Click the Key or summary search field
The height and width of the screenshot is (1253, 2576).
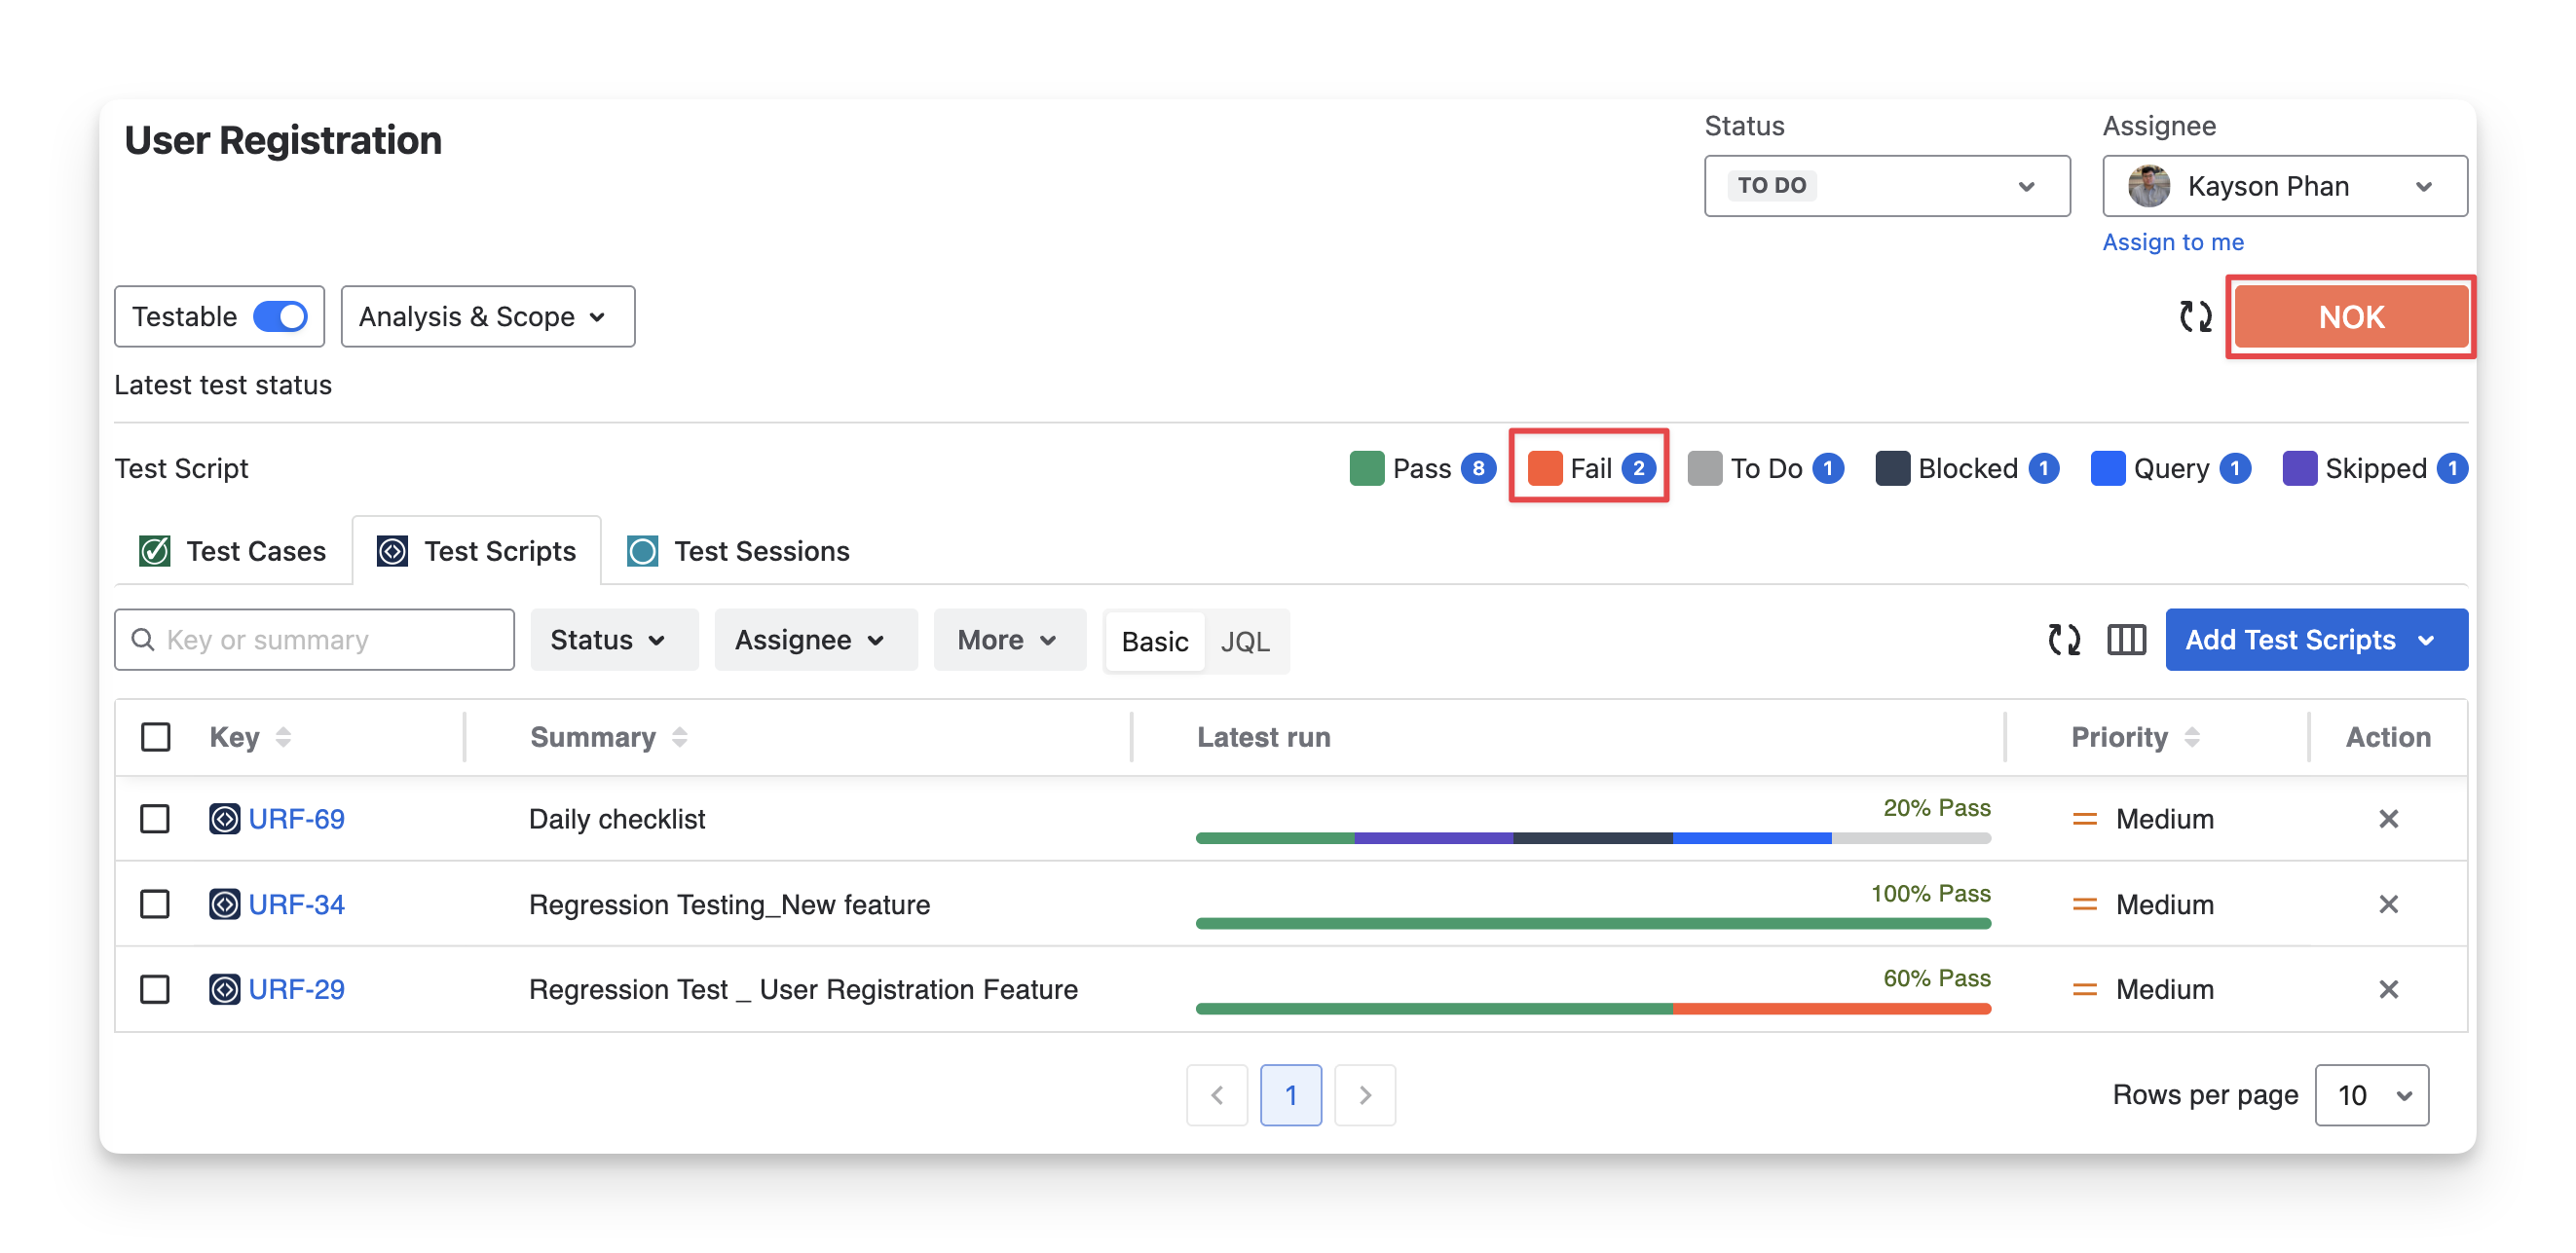click(315, 640)
